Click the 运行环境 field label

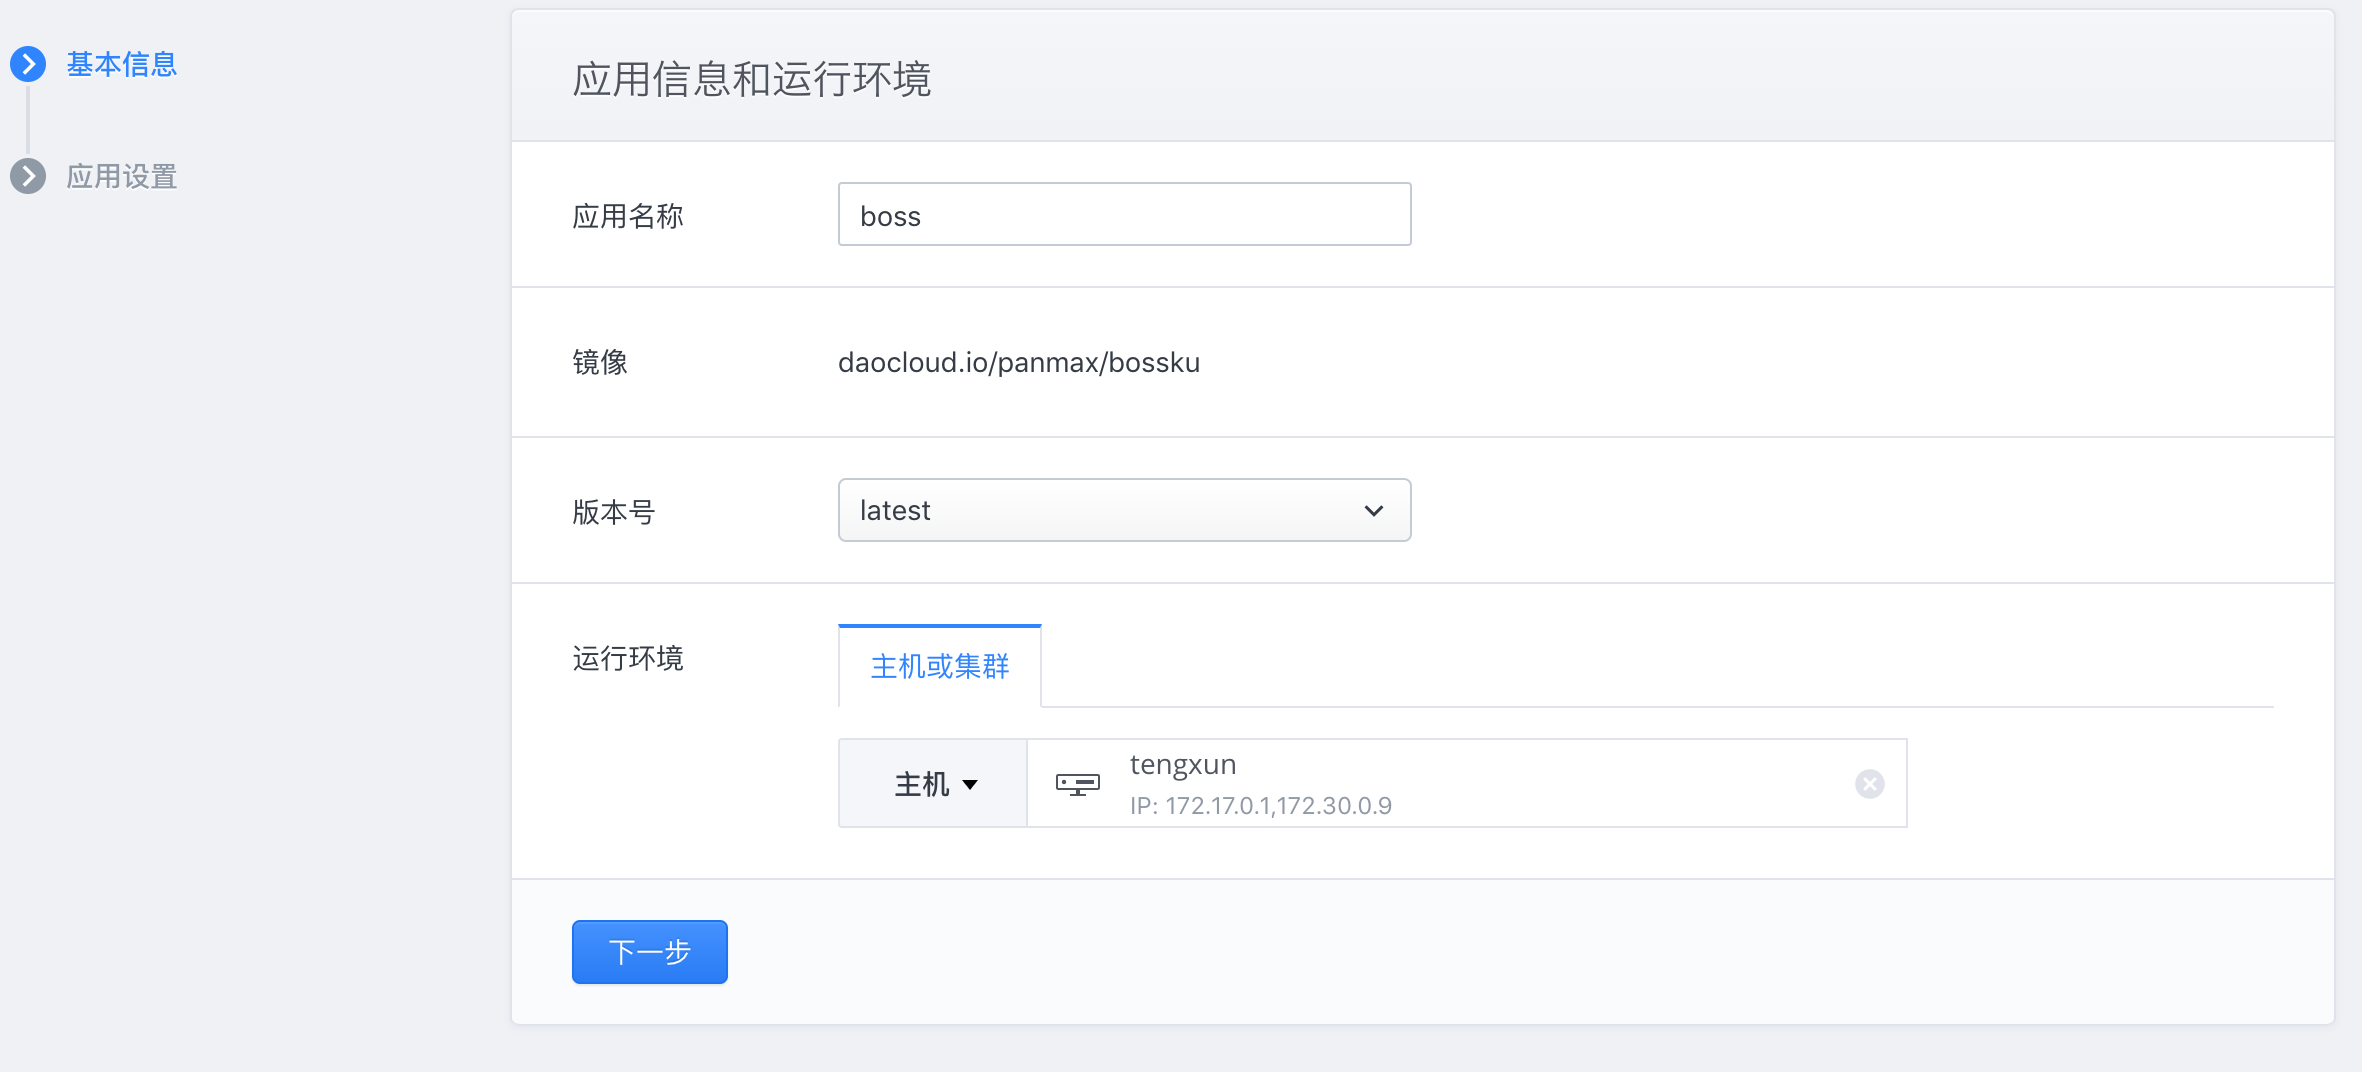click(x=627, y=658)
